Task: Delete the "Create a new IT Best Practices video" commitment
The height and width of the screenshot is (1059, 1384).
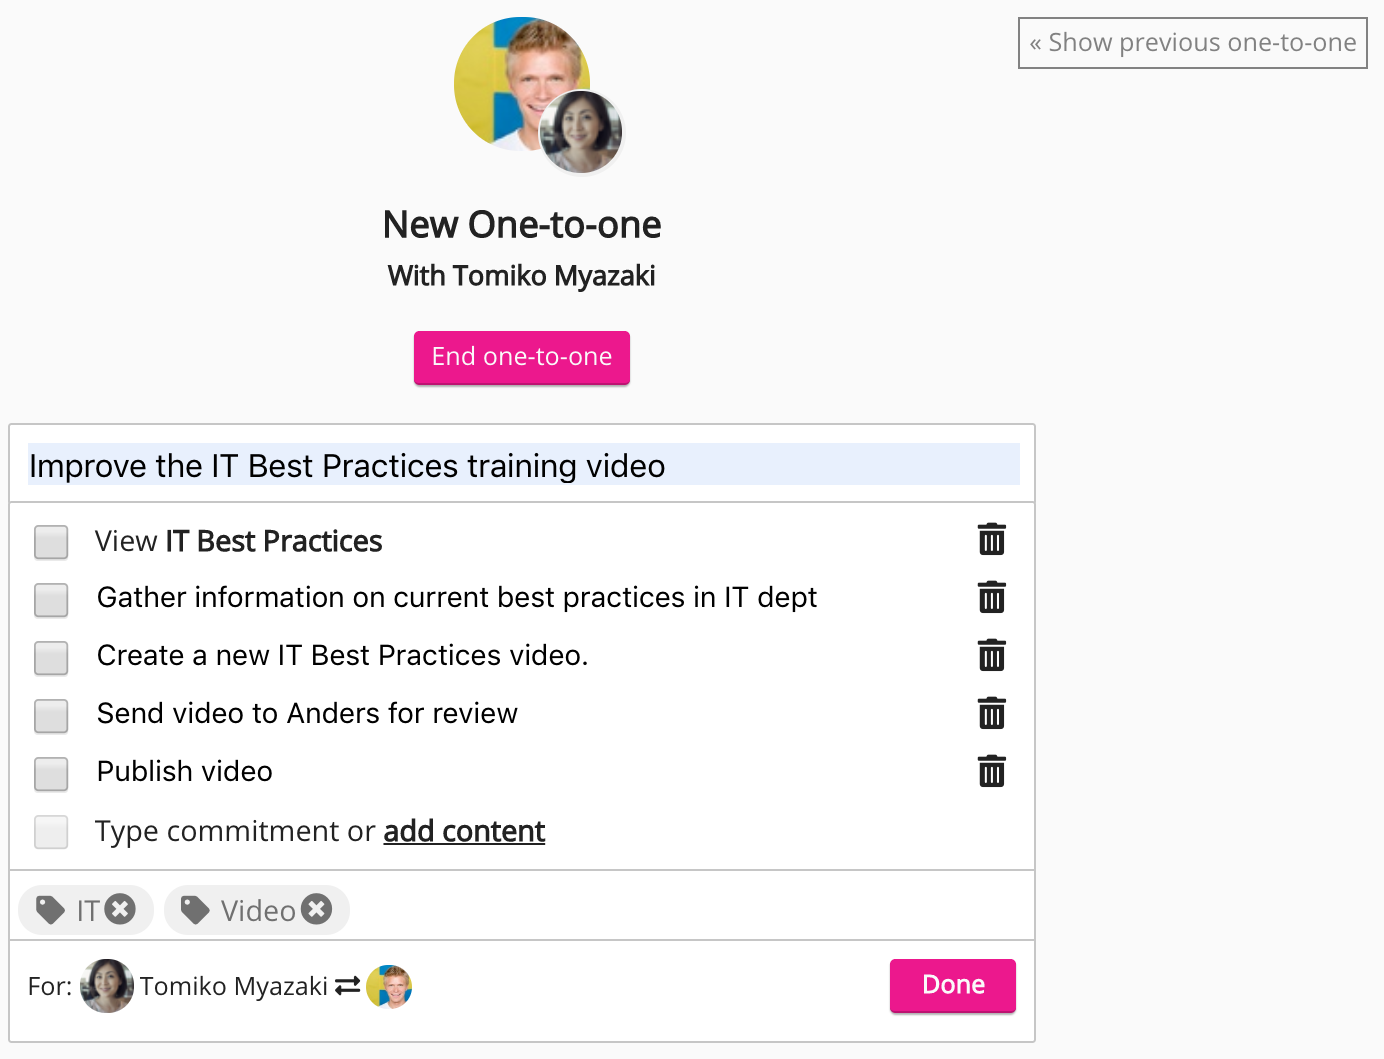Action: [x=991, y=656]
